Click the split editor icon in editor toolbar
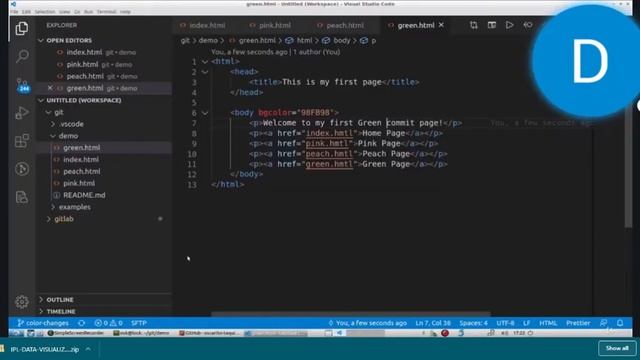 491,25
